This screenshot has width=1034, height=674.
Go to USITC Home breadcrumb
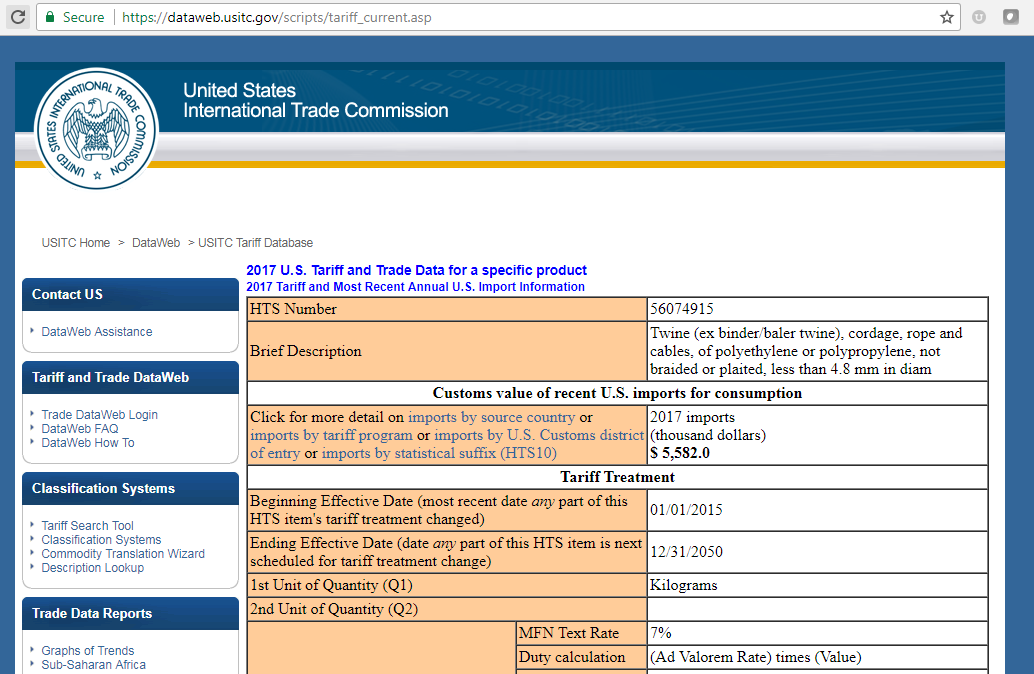pos(76,243)
